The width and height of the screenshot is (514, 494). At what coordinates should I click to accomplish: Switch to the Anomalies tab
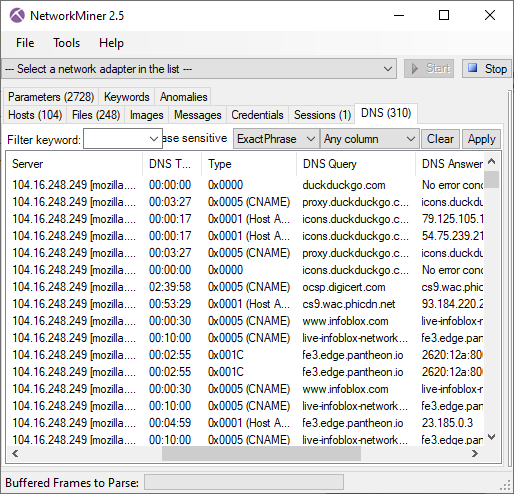[x=183, y=97]
